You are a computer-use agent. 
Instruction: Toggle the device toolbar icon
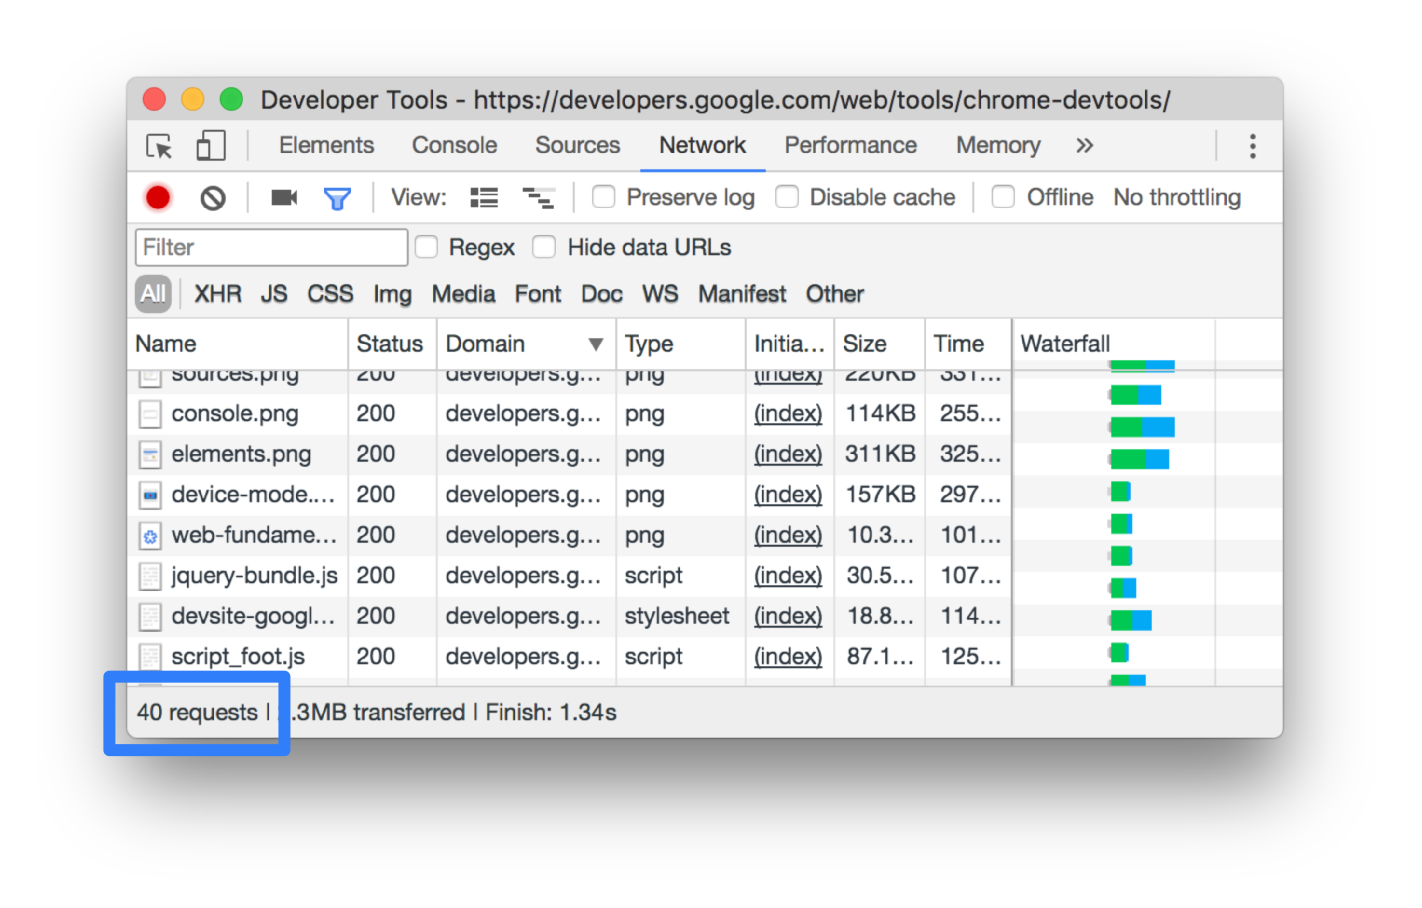point(211,146)
